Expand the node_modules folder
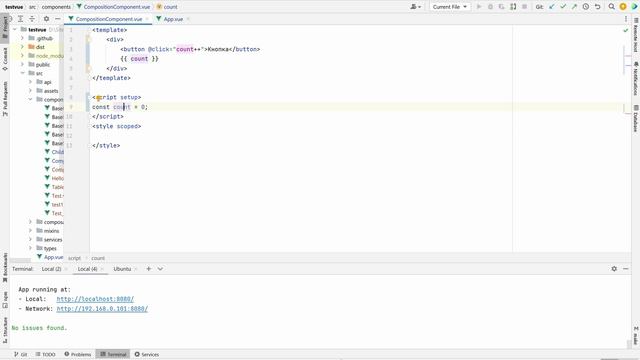 click(22, 56)
